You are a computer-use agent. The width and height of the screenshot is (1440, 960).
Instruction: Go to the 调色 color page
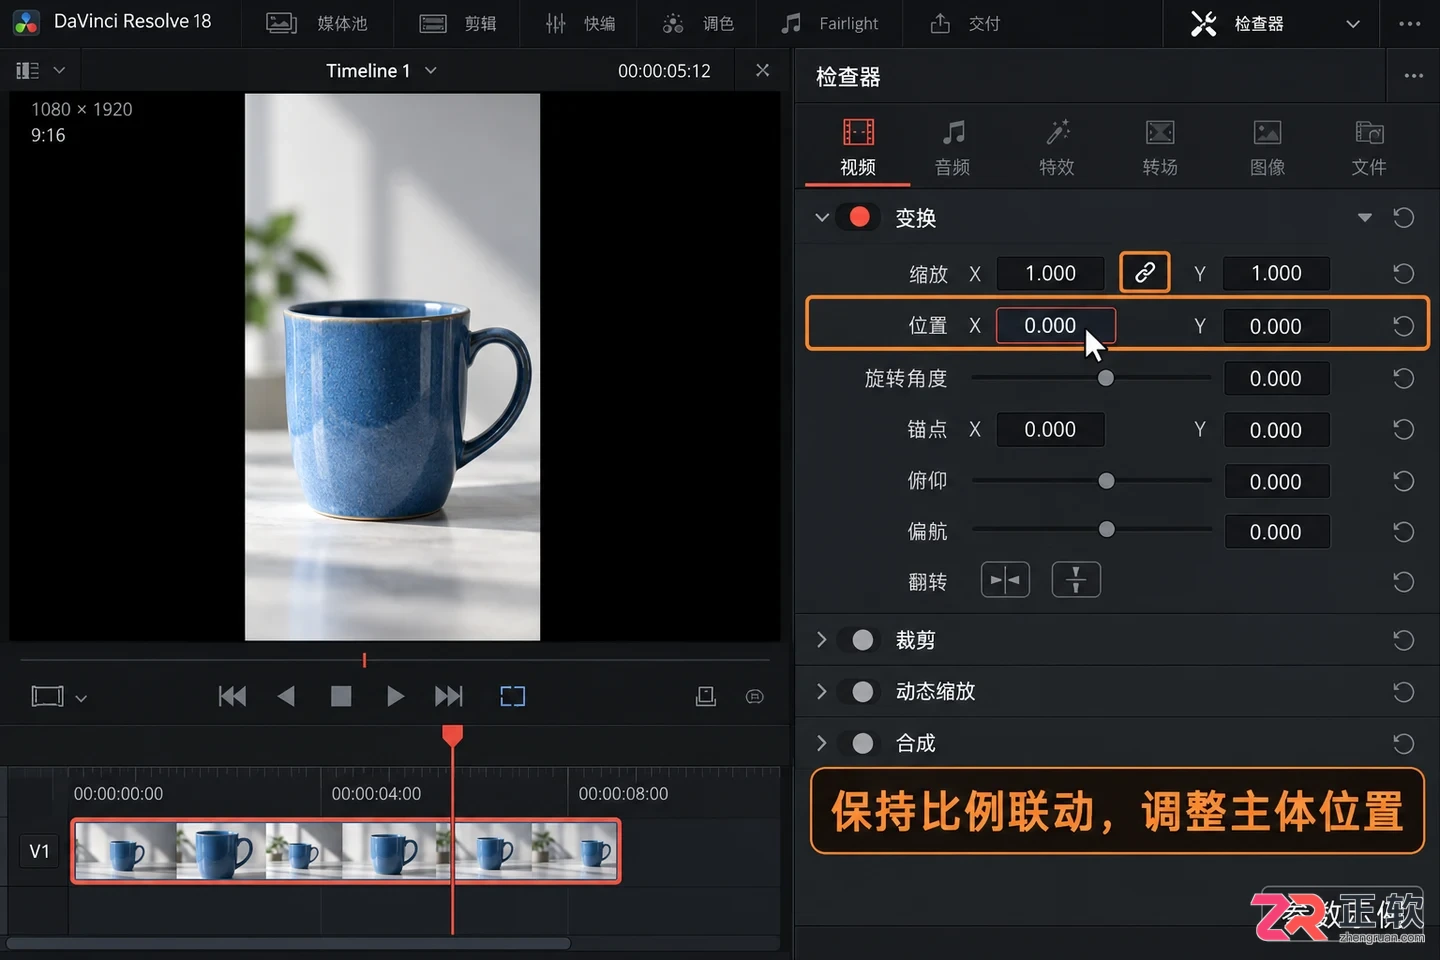click(698, 23)
